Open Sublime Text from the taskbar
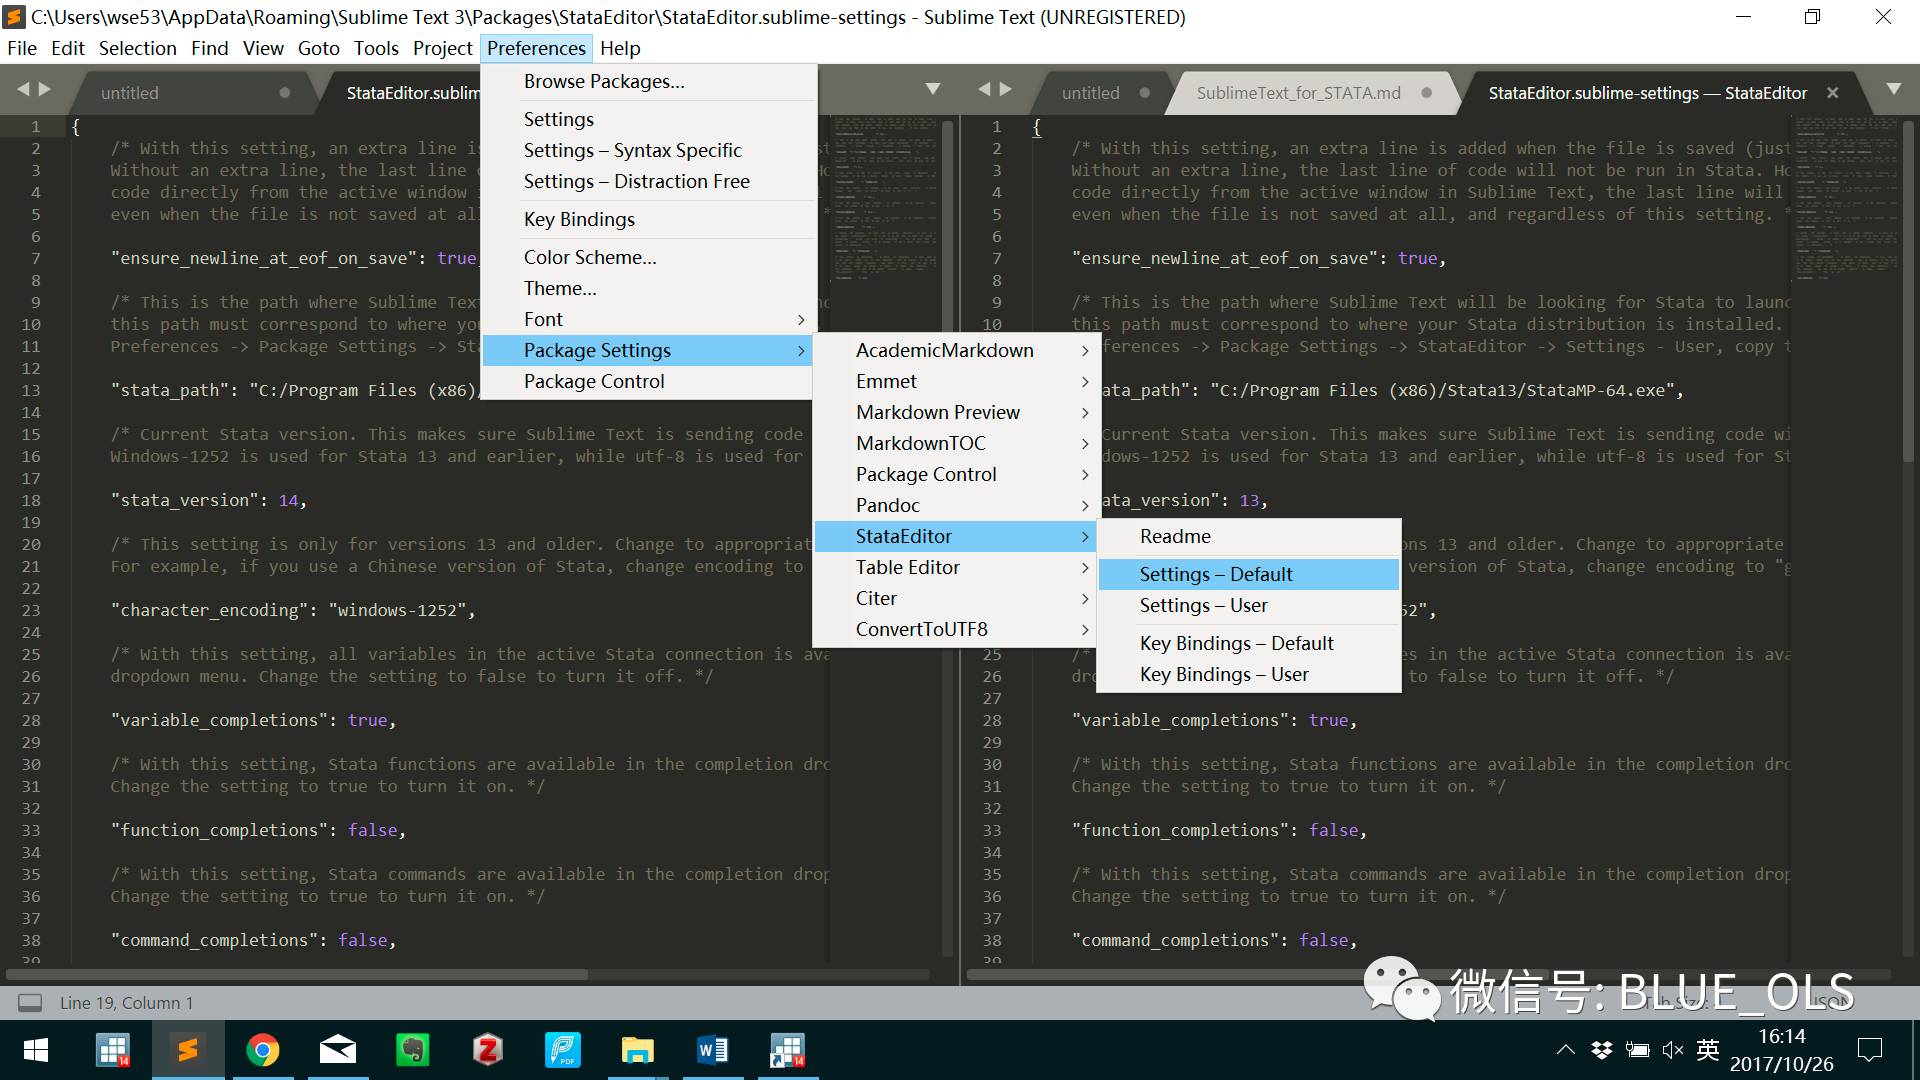 point(188,1050)
